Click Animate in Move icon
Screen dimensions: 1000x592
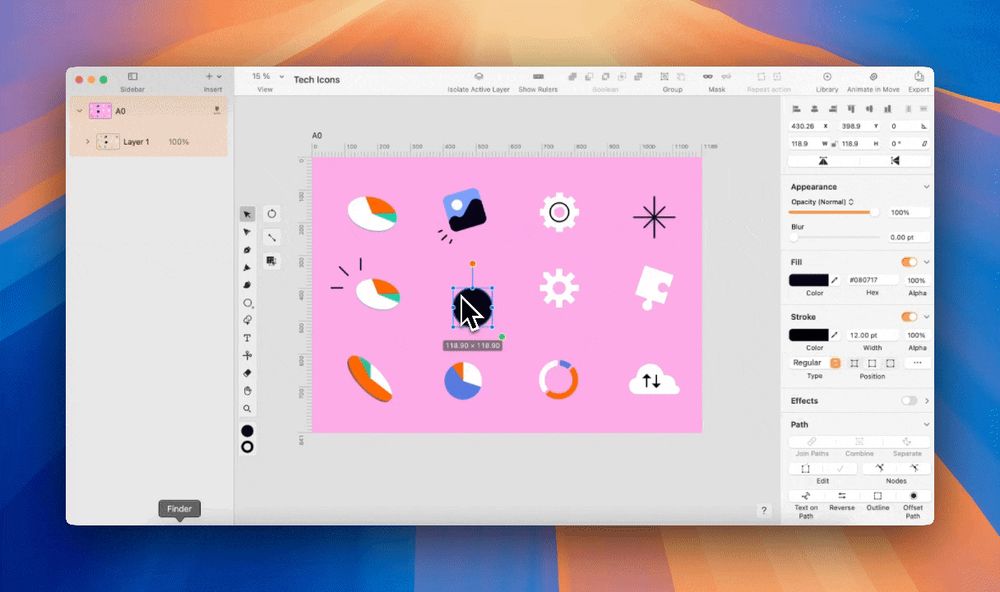(x=873, y=77)
